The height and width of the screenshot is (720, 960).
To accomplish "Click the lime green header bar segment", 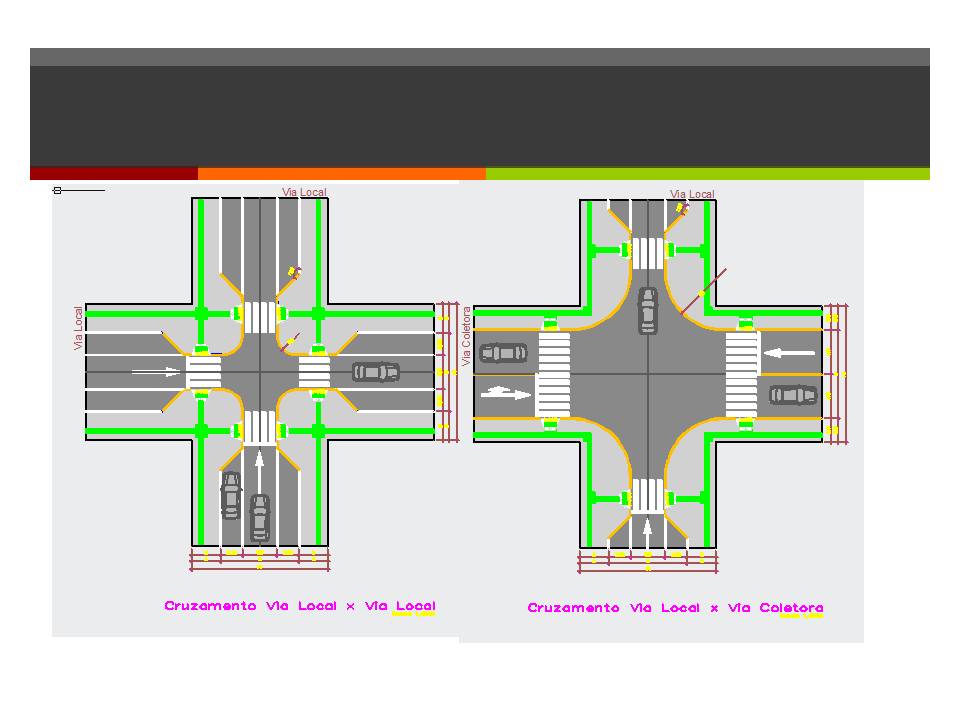I will (x=707, y=173).
